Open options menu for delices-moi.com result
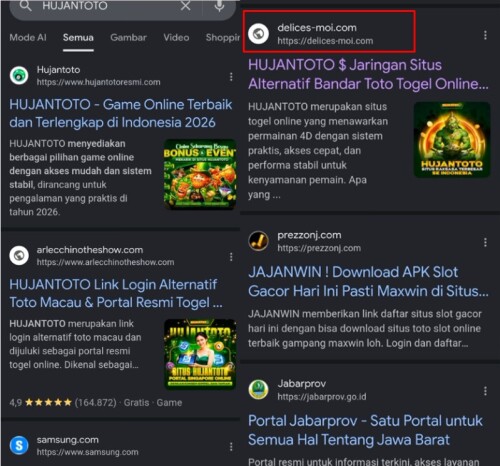 485,35
